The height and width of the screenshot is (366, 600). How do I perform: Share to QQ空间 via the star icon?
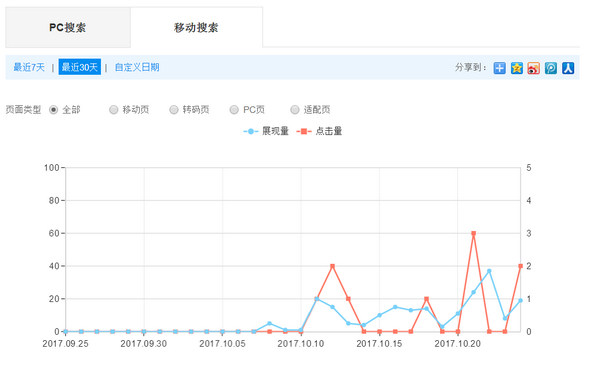[517, 68]
